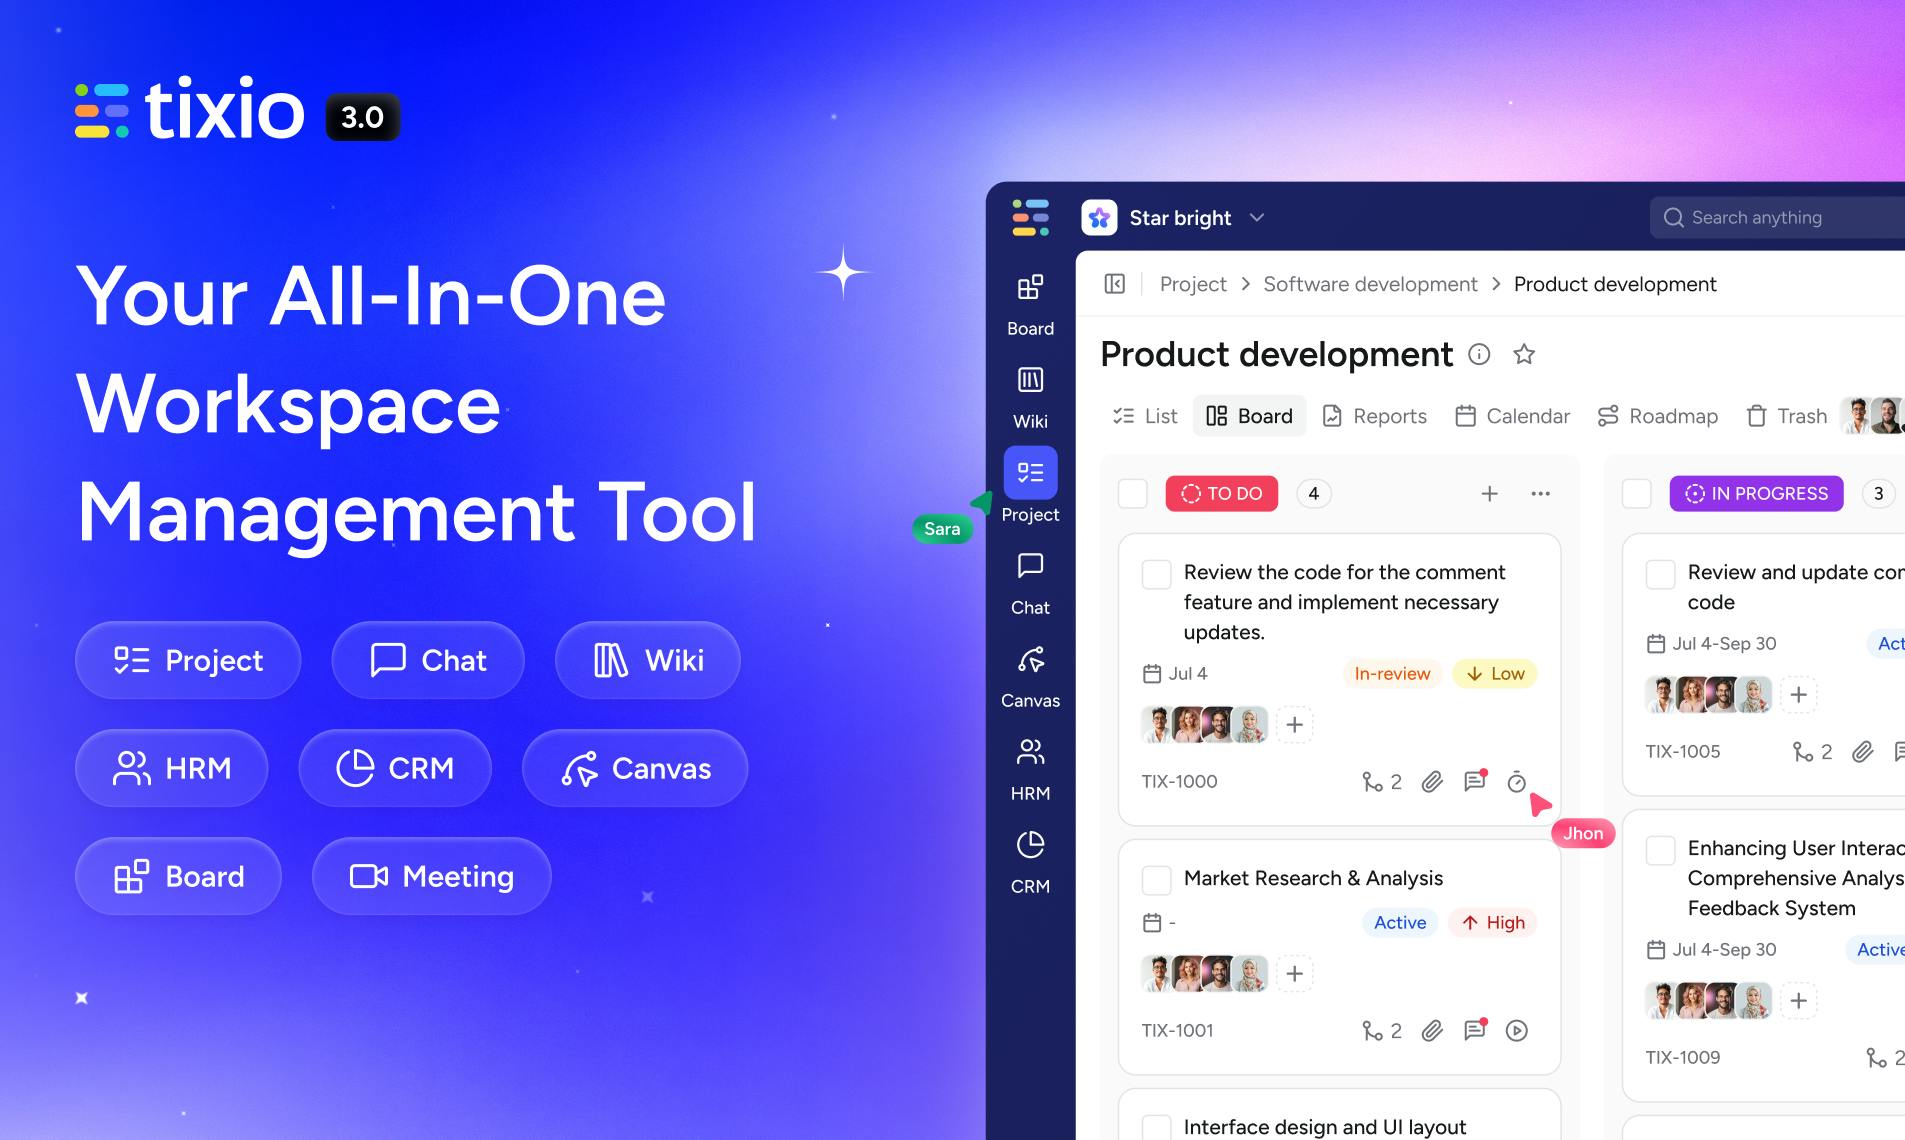Click timer icon on TIX-1000 card
This screenshot has width=1905, height=1140.
coord(1517,781)
